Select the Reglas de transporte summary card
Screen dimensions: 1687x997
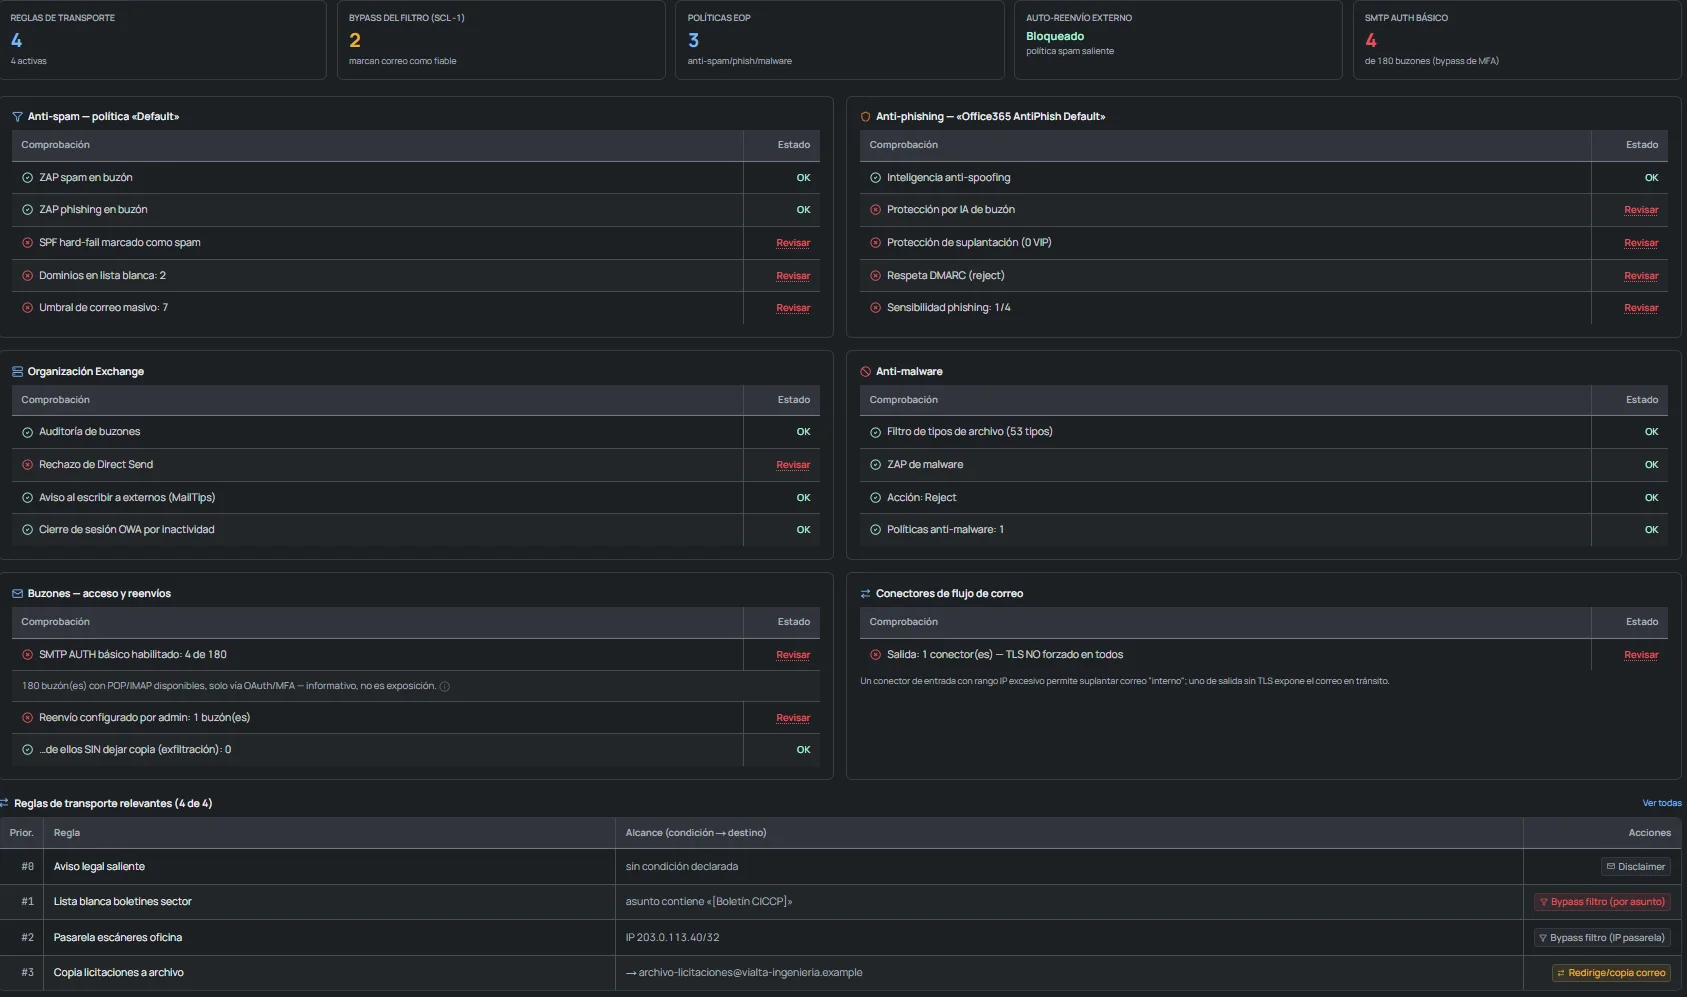coord(163,40)
